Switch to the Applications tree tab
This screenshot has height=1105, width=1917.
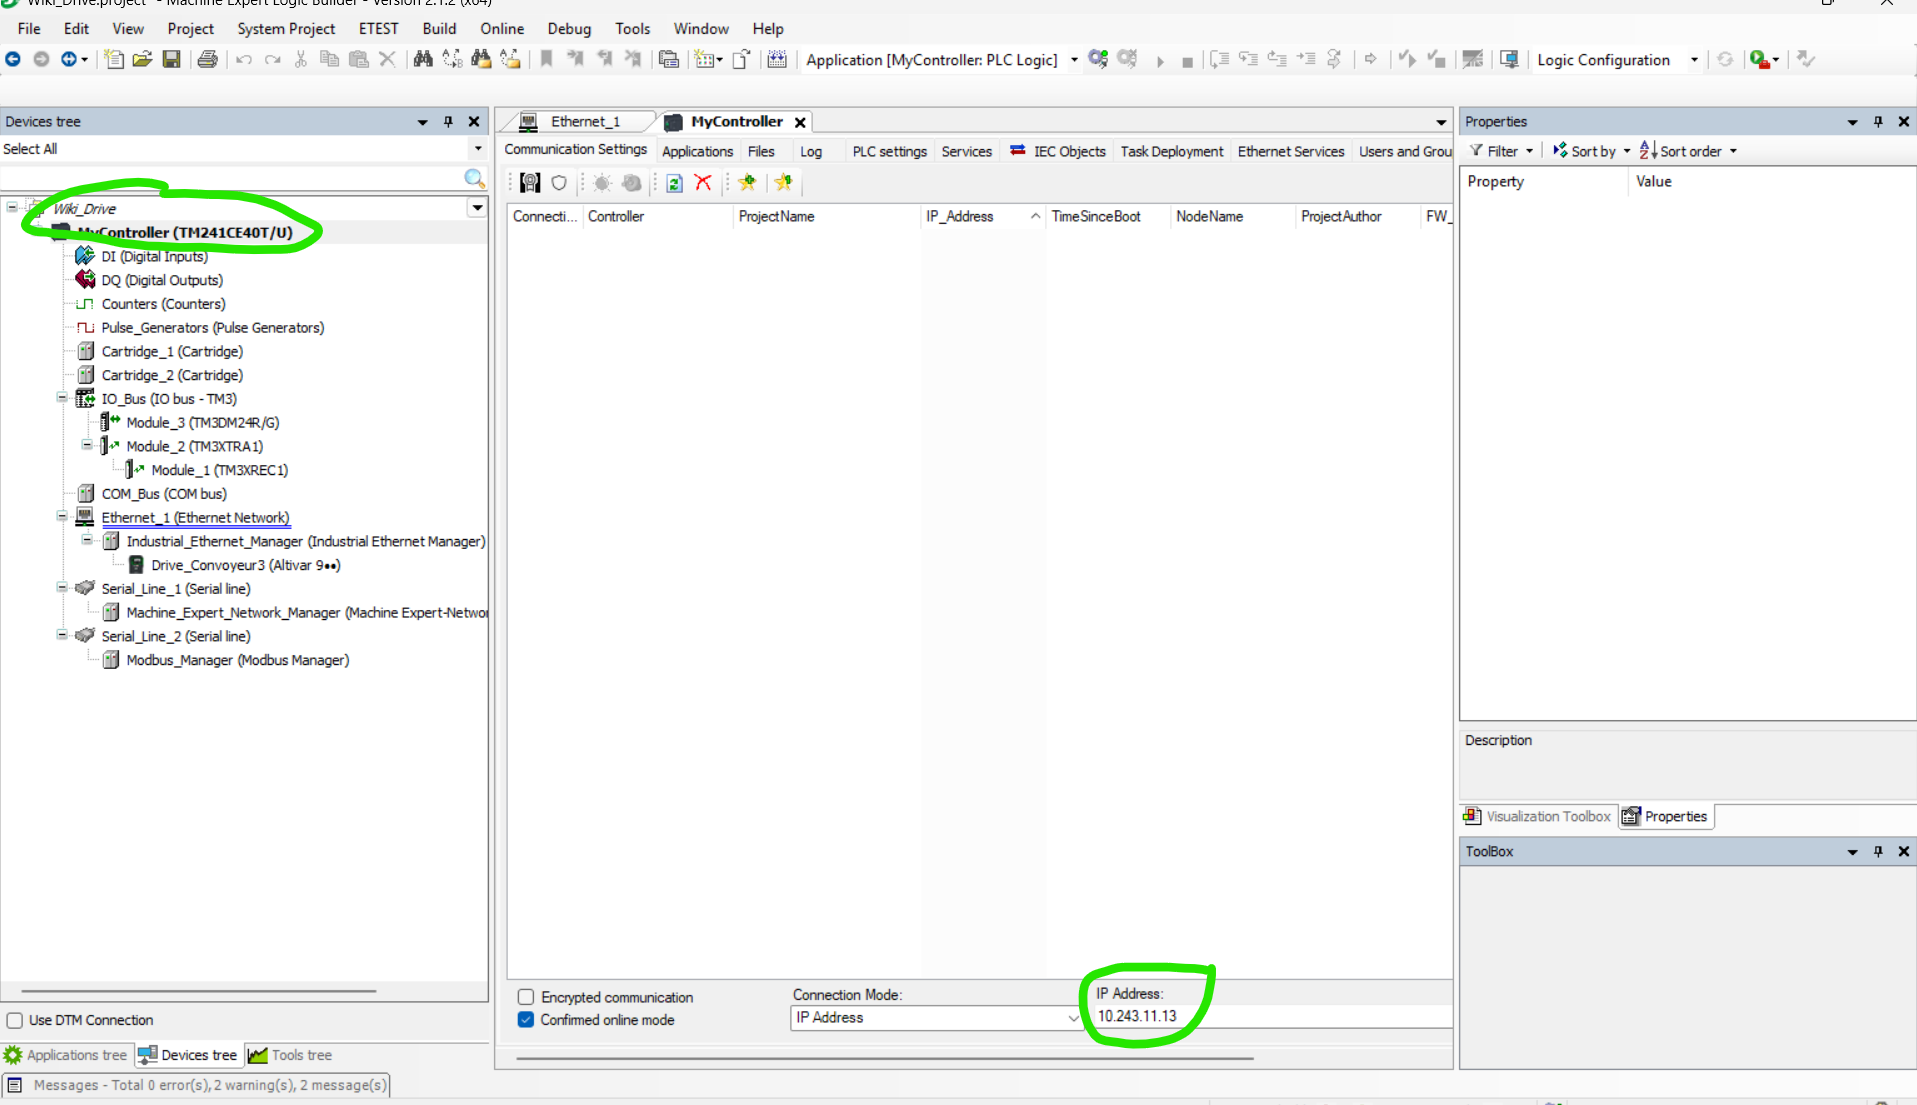66,1055
